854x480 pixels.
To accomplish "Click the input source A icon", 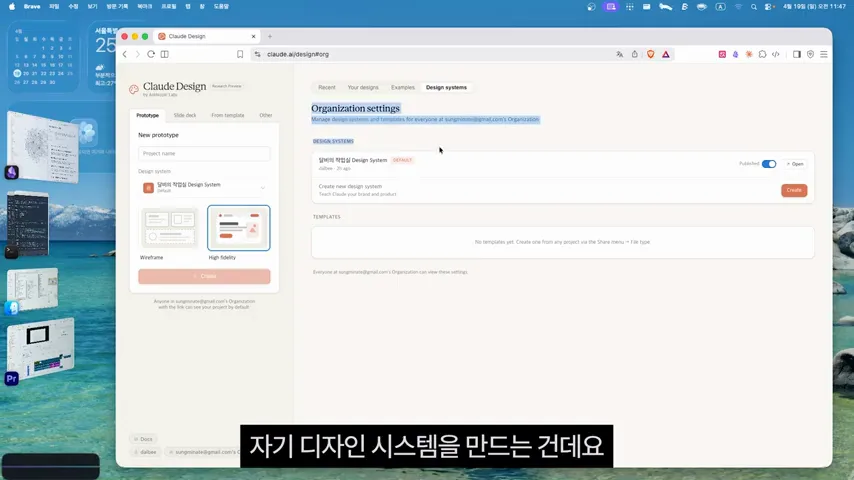I will tap(720, 7).
